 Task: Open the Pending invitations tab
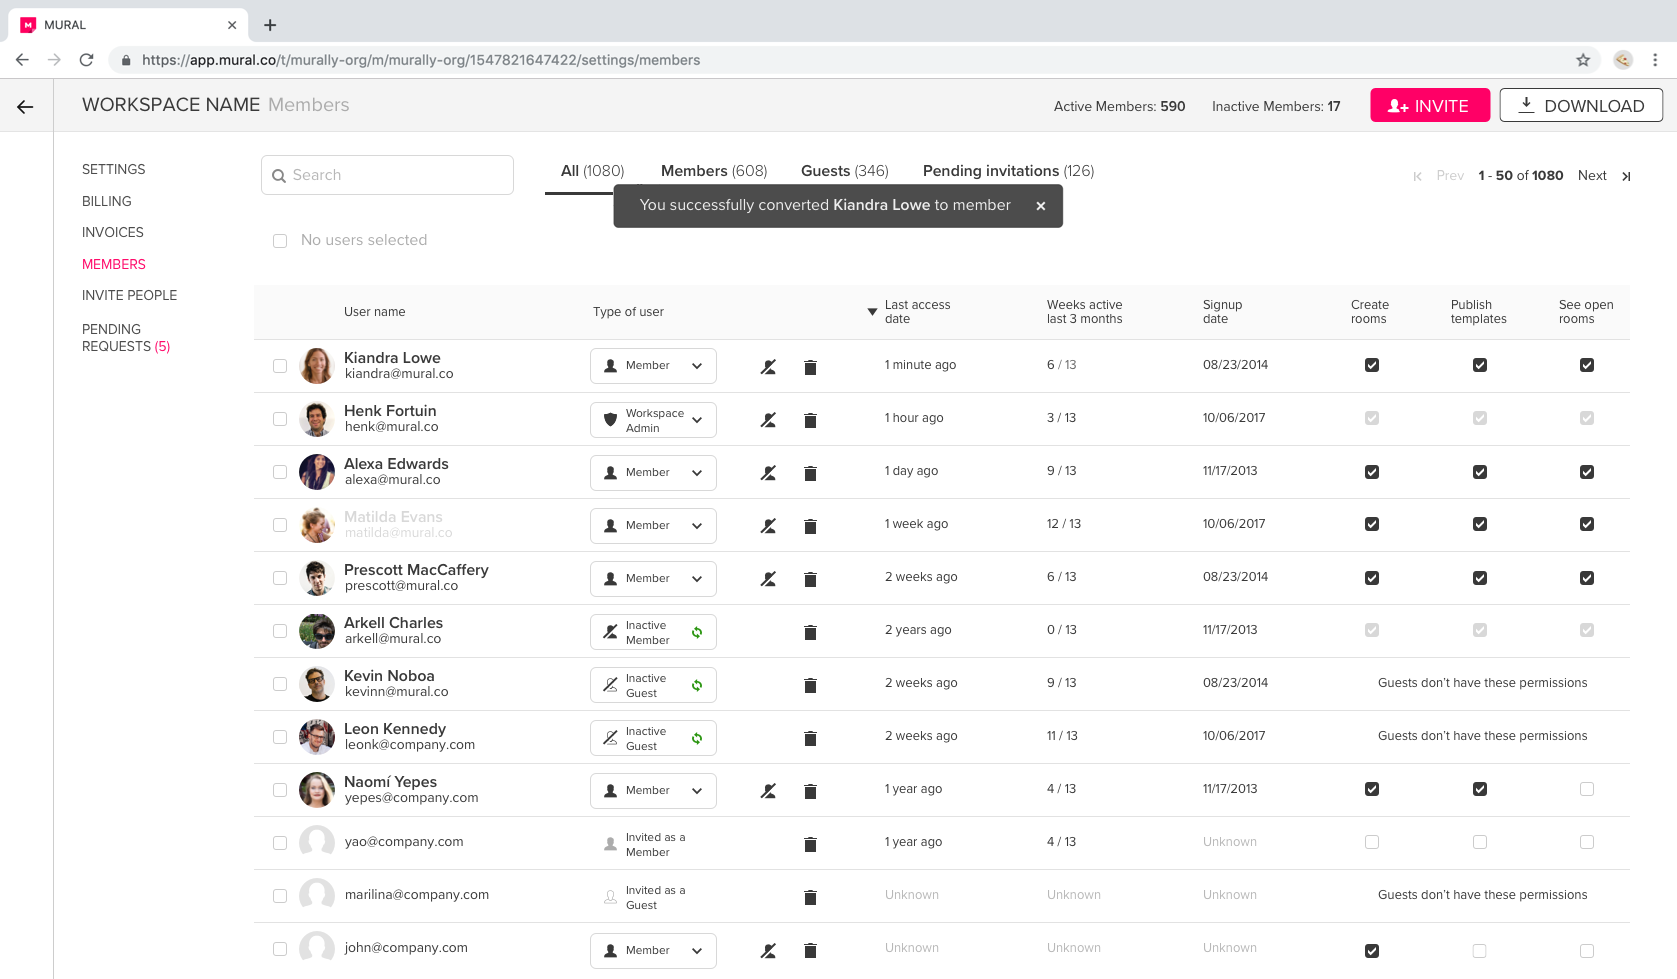click(1008, 171)
